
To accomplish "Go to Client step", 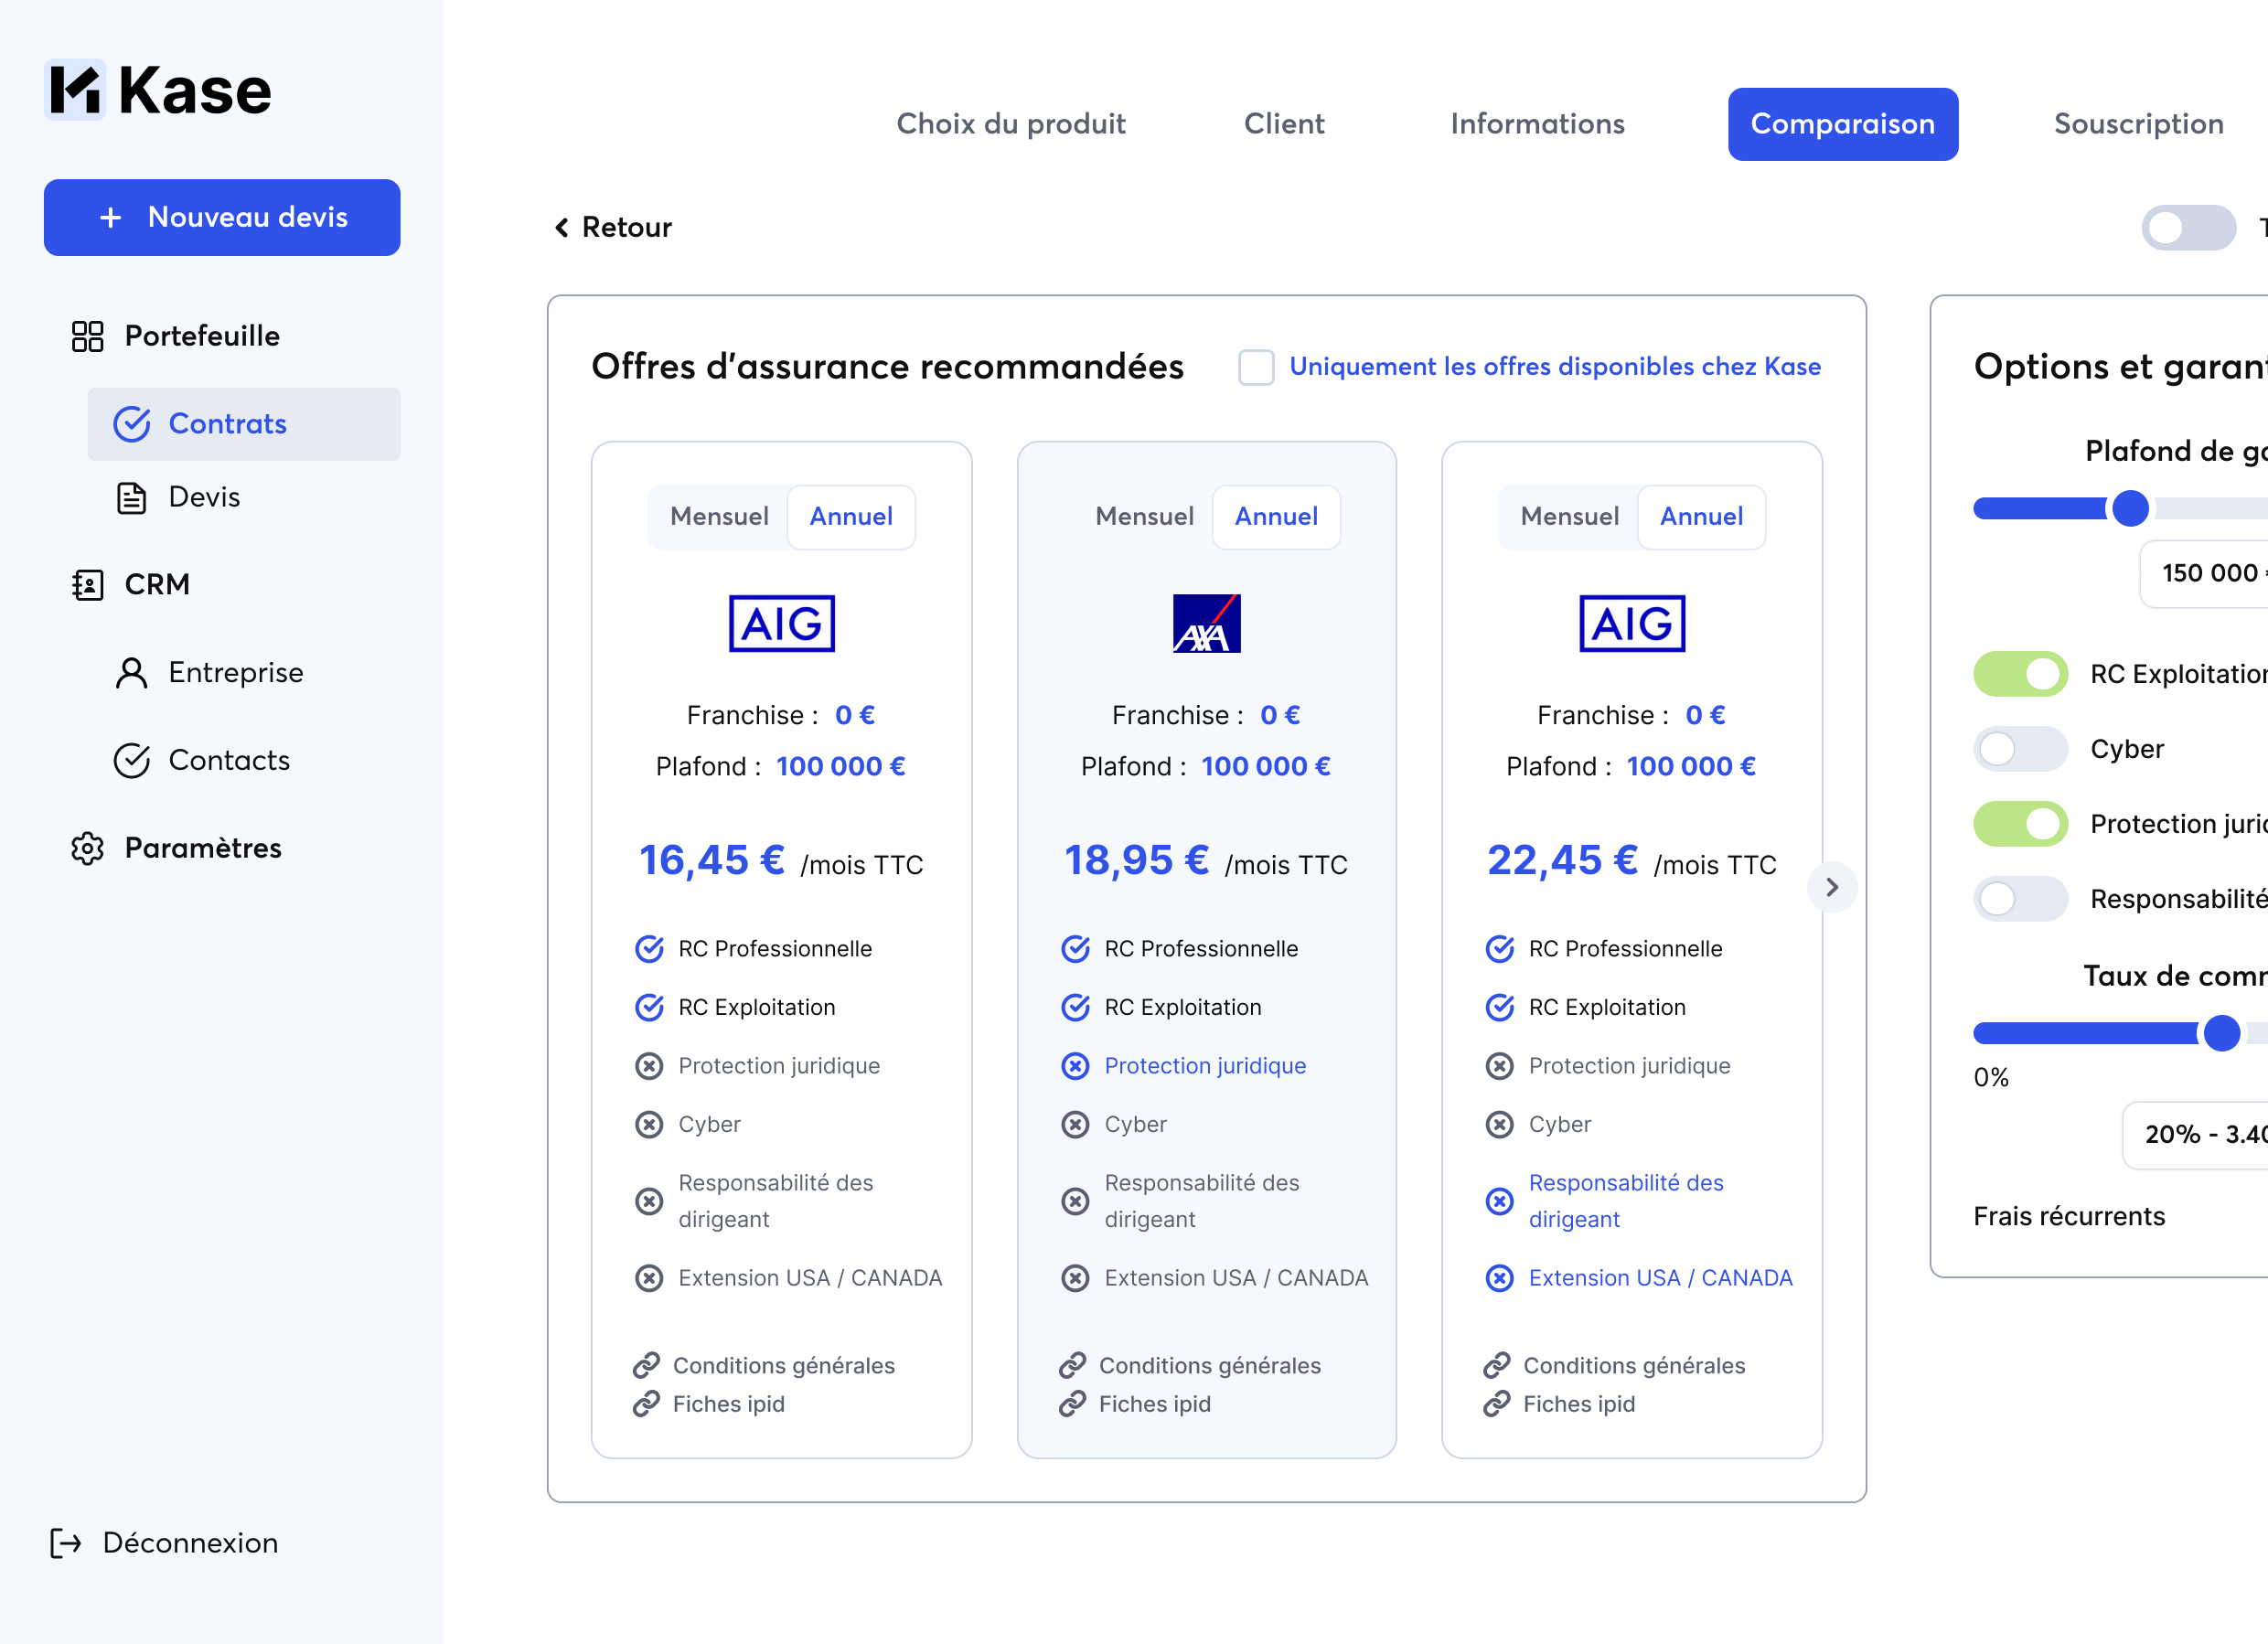I will tap(1284, 124).
